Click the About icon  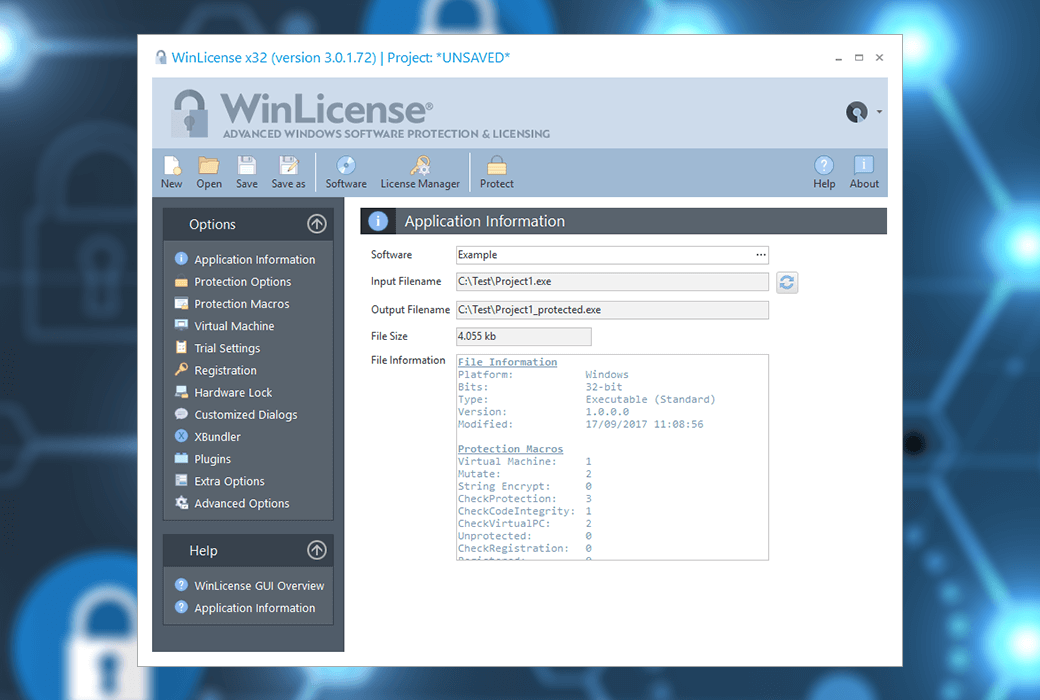point(863,171)
